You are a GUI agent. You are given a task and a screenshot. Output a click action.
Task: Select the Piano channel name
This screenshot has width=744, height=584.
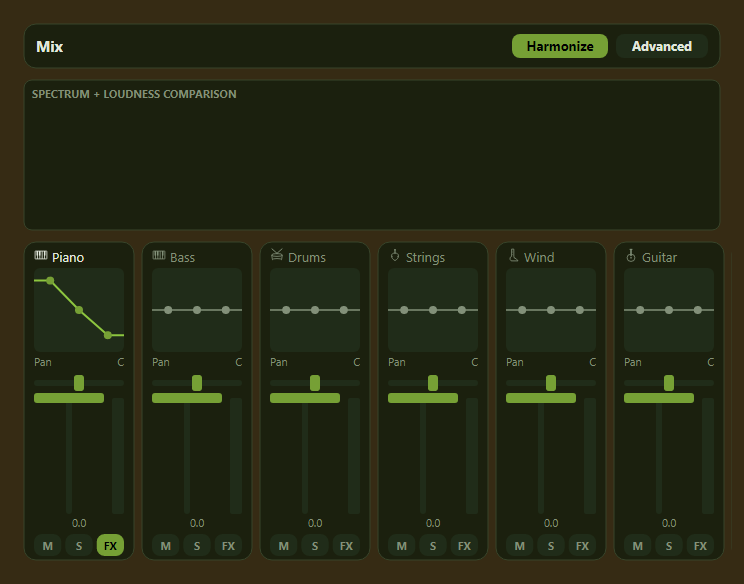68,257
